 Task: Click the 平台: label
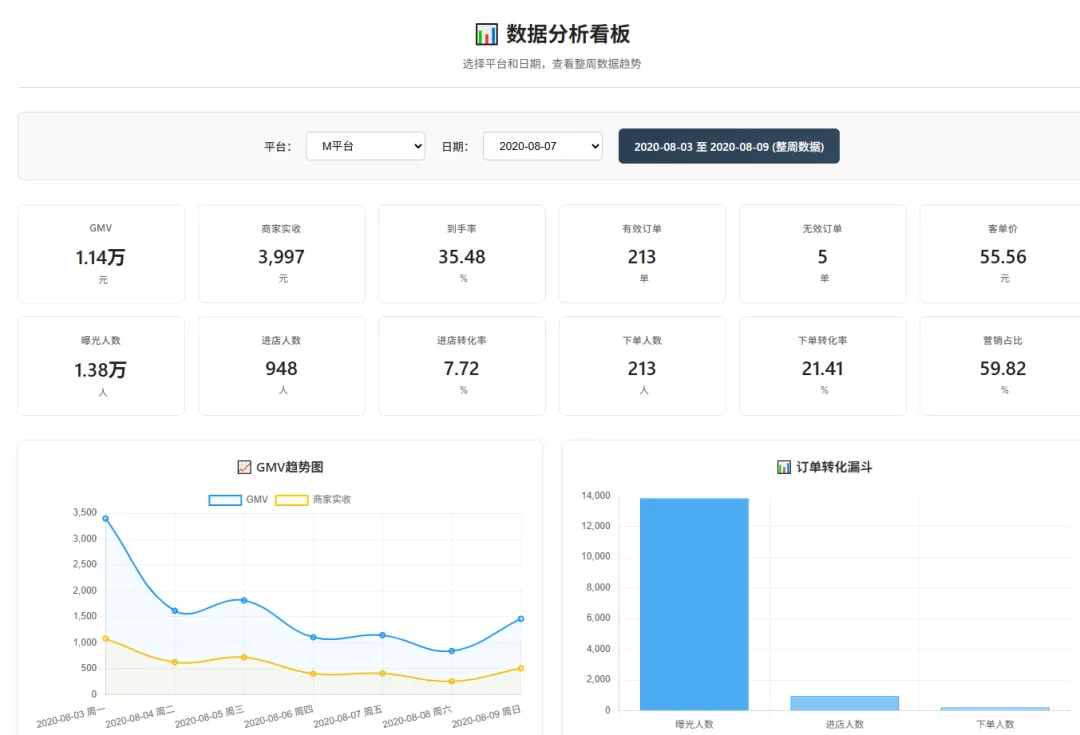tap(278, 147)
